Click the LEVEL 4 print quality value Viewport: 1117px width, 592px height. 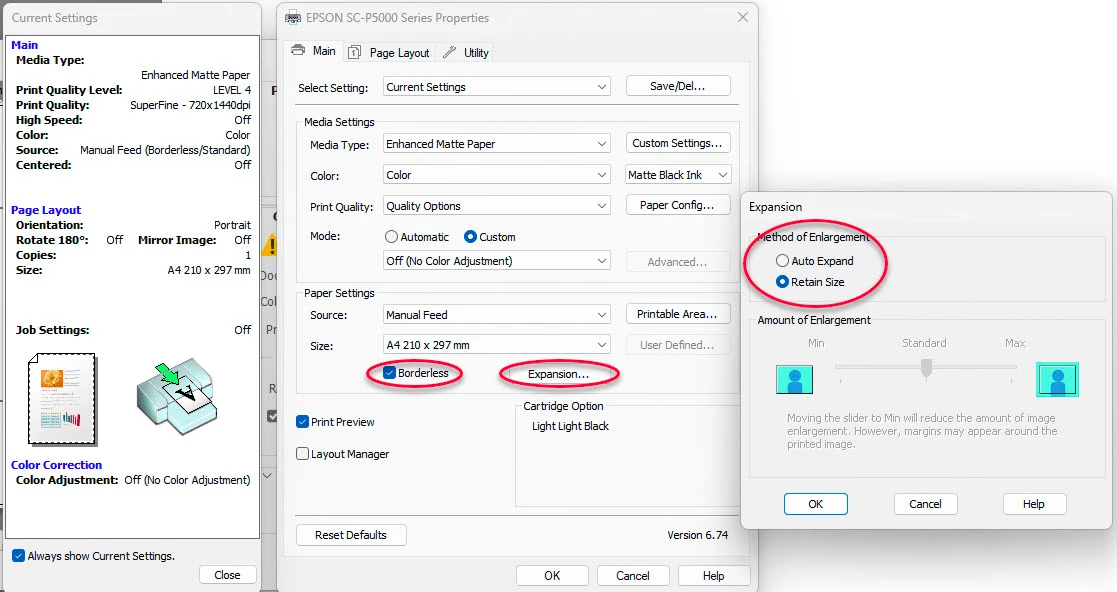pos(232,90)
